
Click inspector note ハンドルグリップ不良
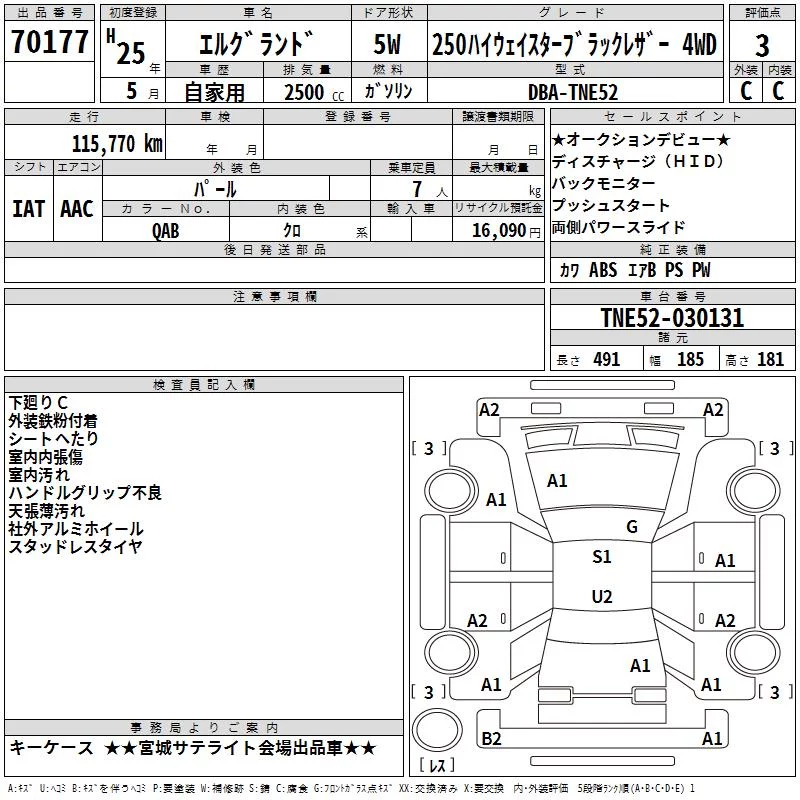(x=85, y=492)
